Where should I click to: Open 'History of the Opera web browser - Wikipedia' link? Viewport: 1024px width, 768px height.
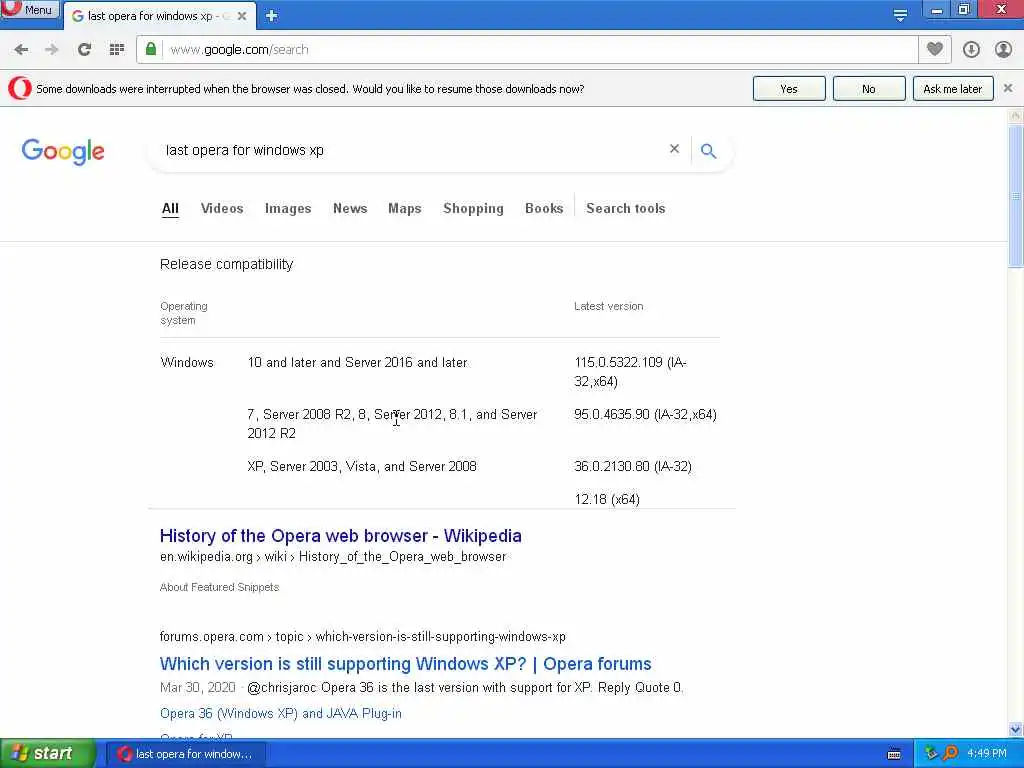340,536
